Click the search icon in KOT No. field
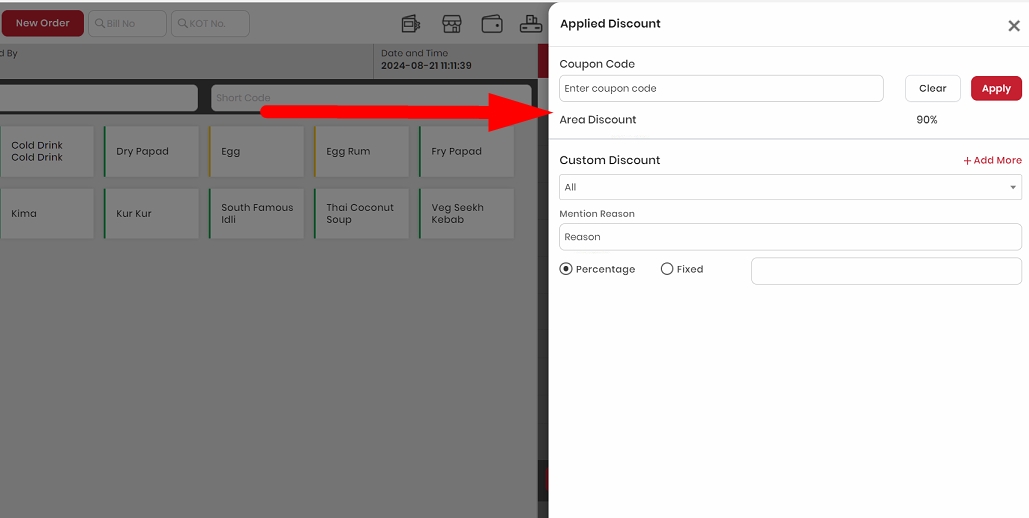The image size is (1029, 518). [x=182, y=24]
